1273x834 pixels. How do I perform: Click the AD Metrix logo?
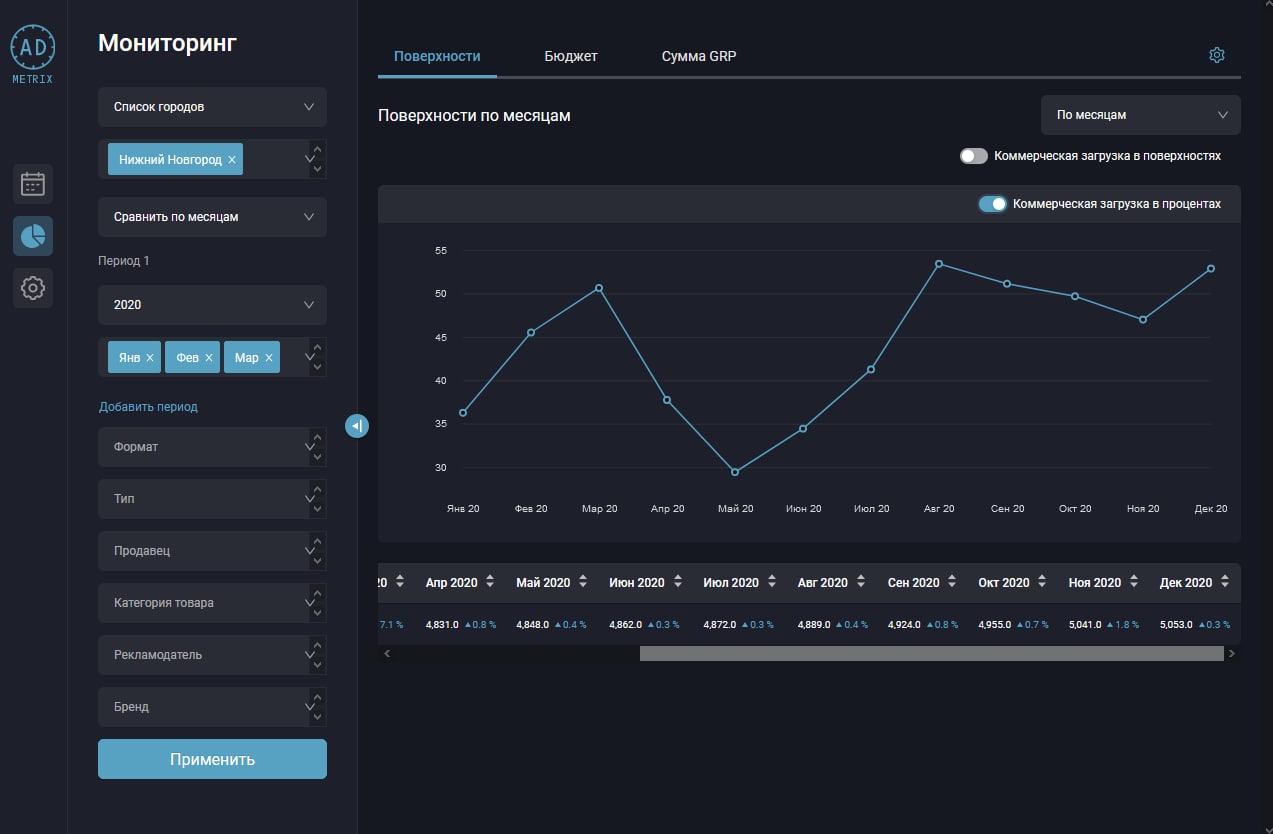click(33, 54)
